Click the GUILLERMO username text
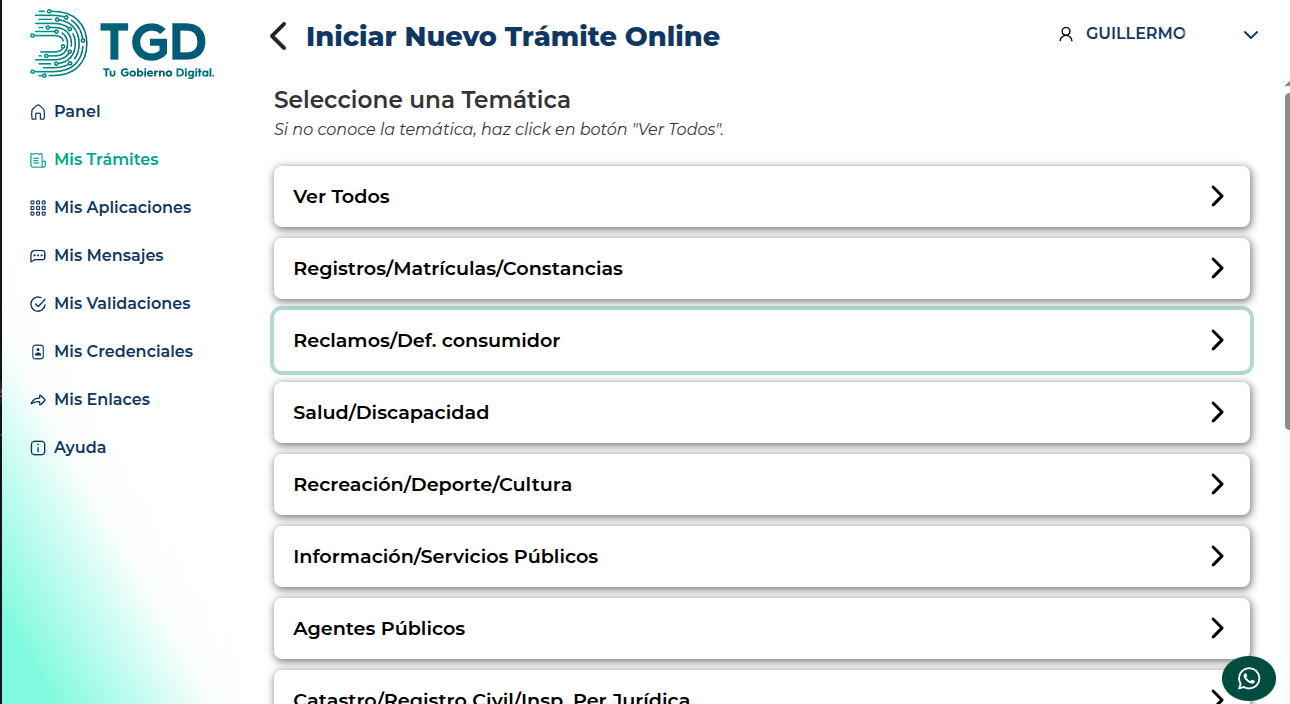The height and width of the screenshot is (704, 1290). [1136, 34]
